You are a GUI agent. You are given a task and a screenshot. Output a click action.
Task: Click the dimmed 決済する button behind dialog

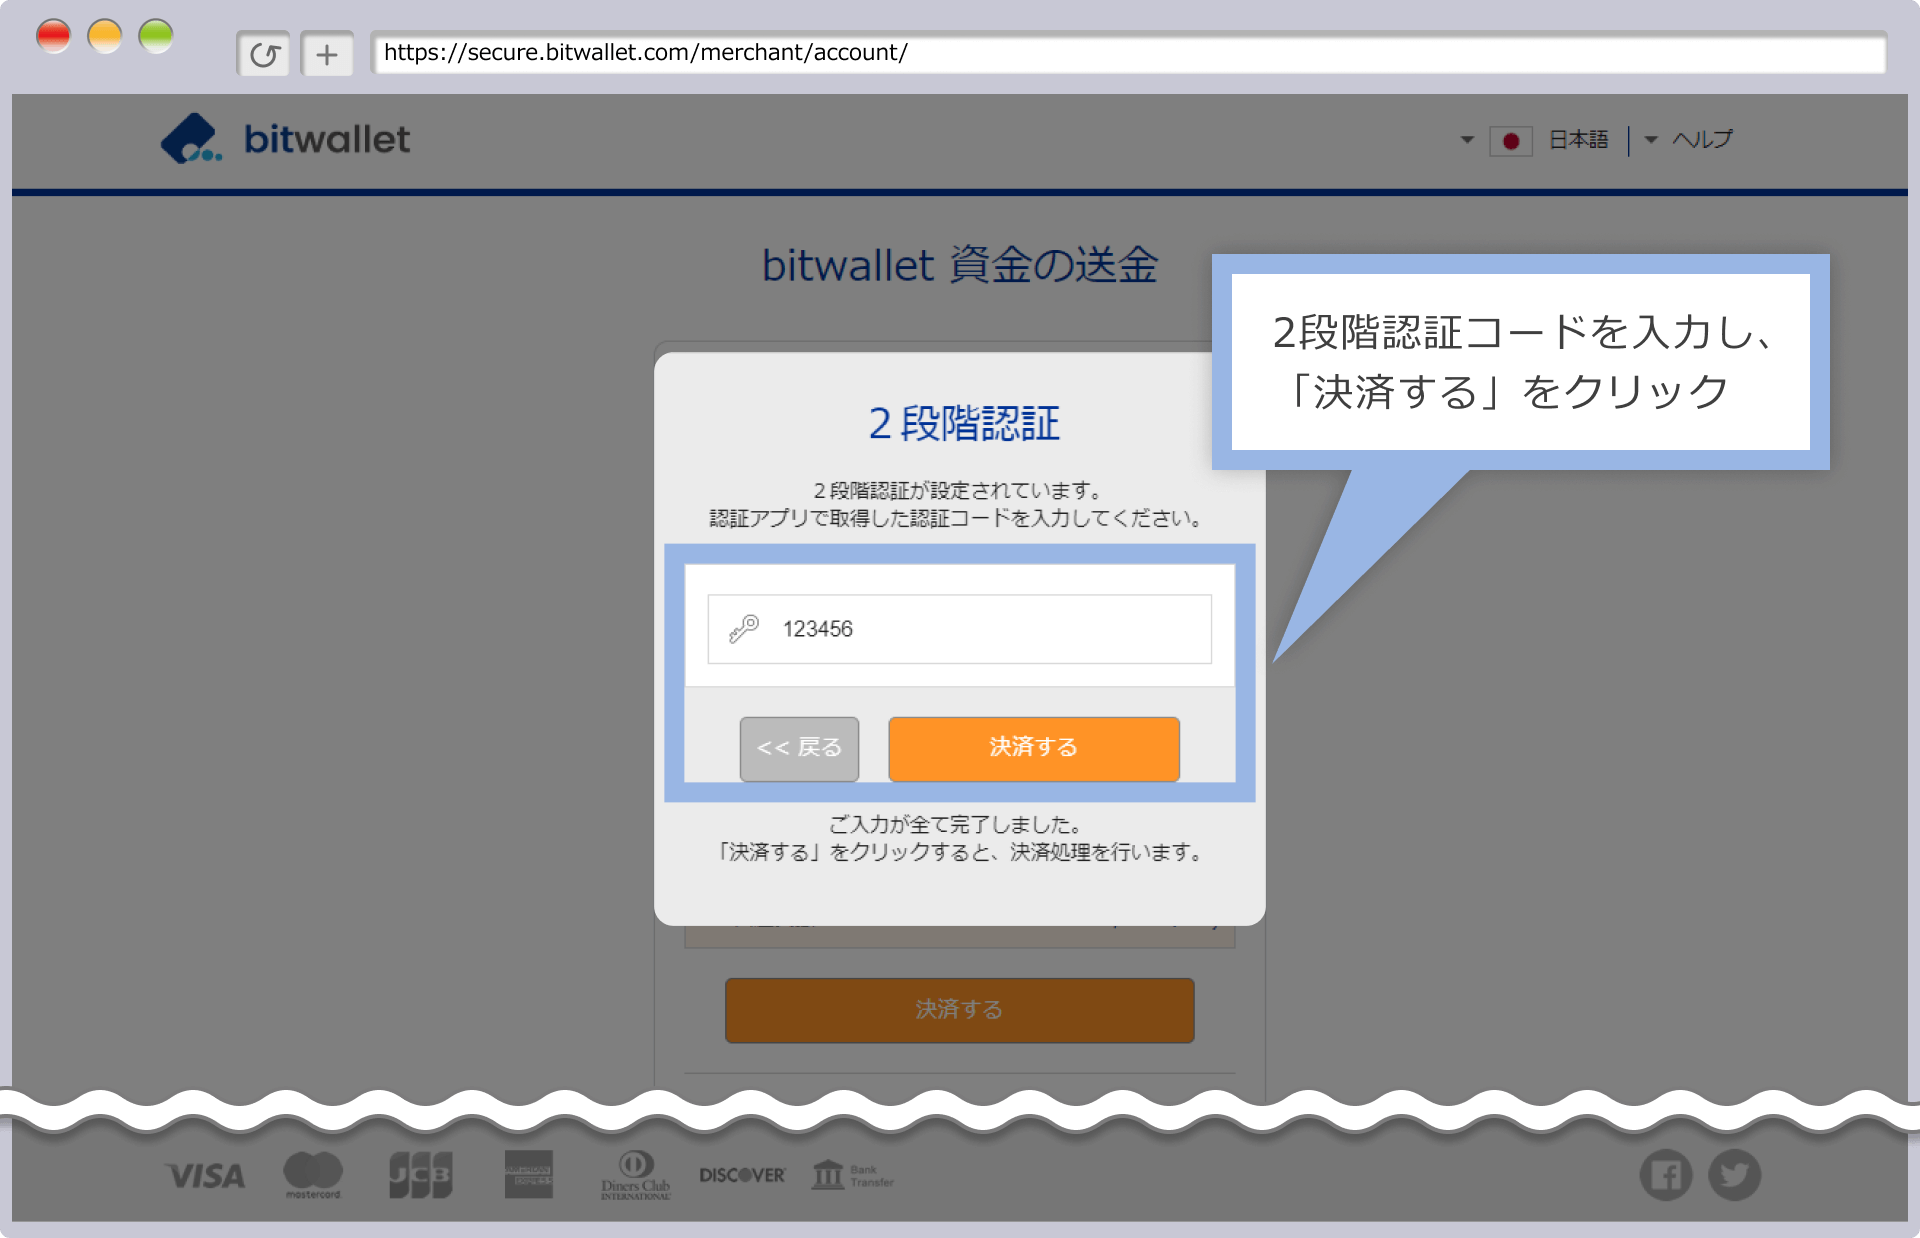[960, 1010]
